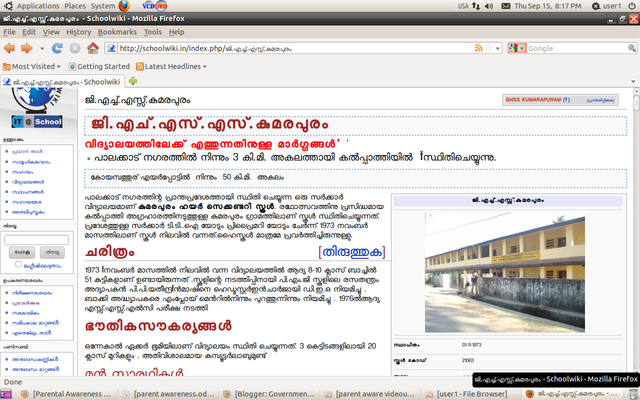Open the File menu

(x=9, y=32)
